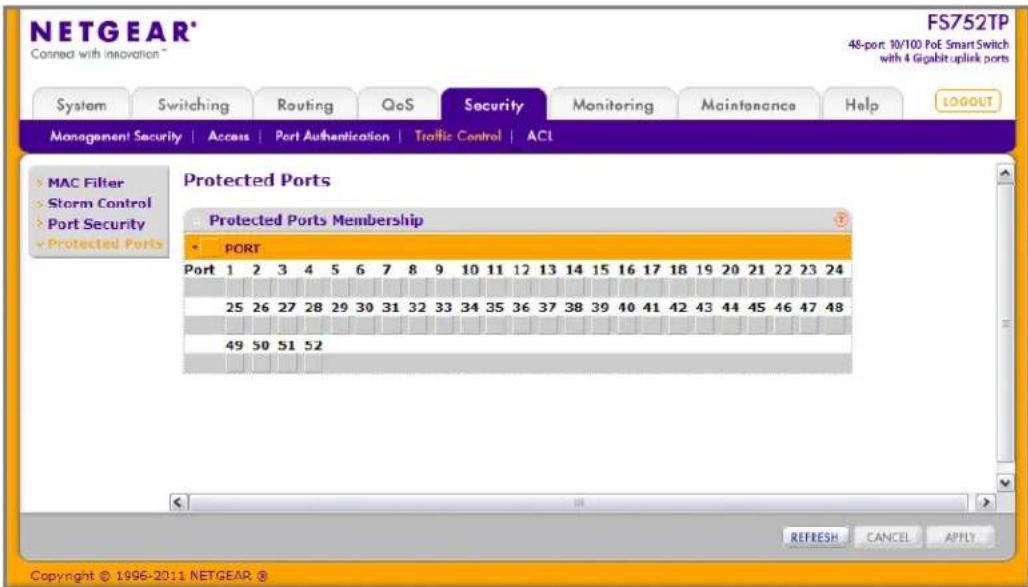Click the help icon in Protected Ports Membership header
1028x587 pixels.
click(x=841, y=220)
